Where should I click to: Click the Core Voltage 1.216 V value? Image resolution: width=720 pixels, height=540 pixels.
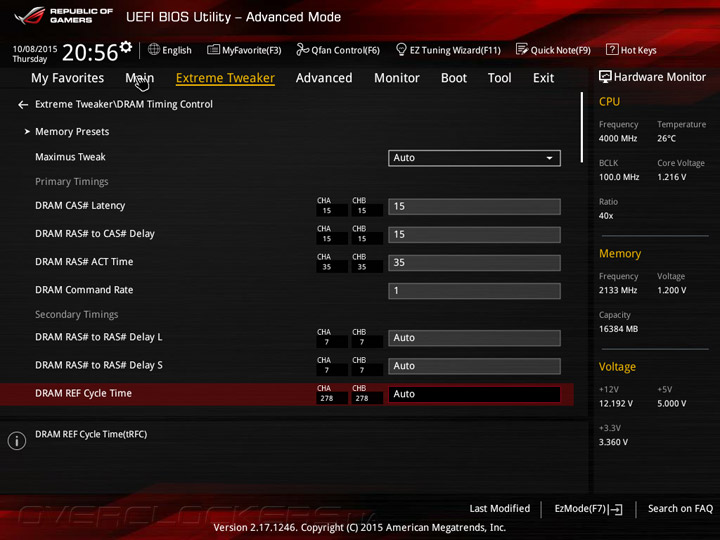click(x=672, y=177)
